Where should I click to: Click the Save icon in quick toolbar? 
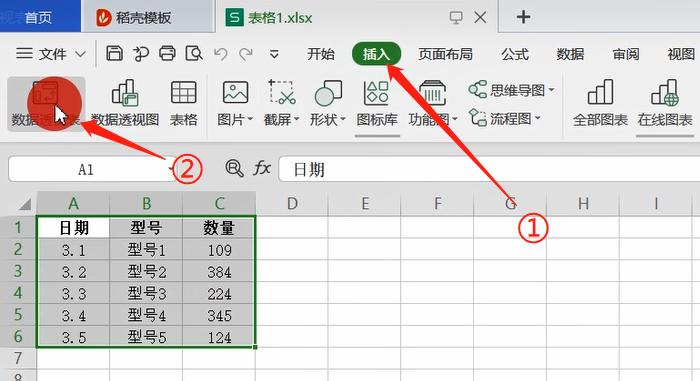114,54
